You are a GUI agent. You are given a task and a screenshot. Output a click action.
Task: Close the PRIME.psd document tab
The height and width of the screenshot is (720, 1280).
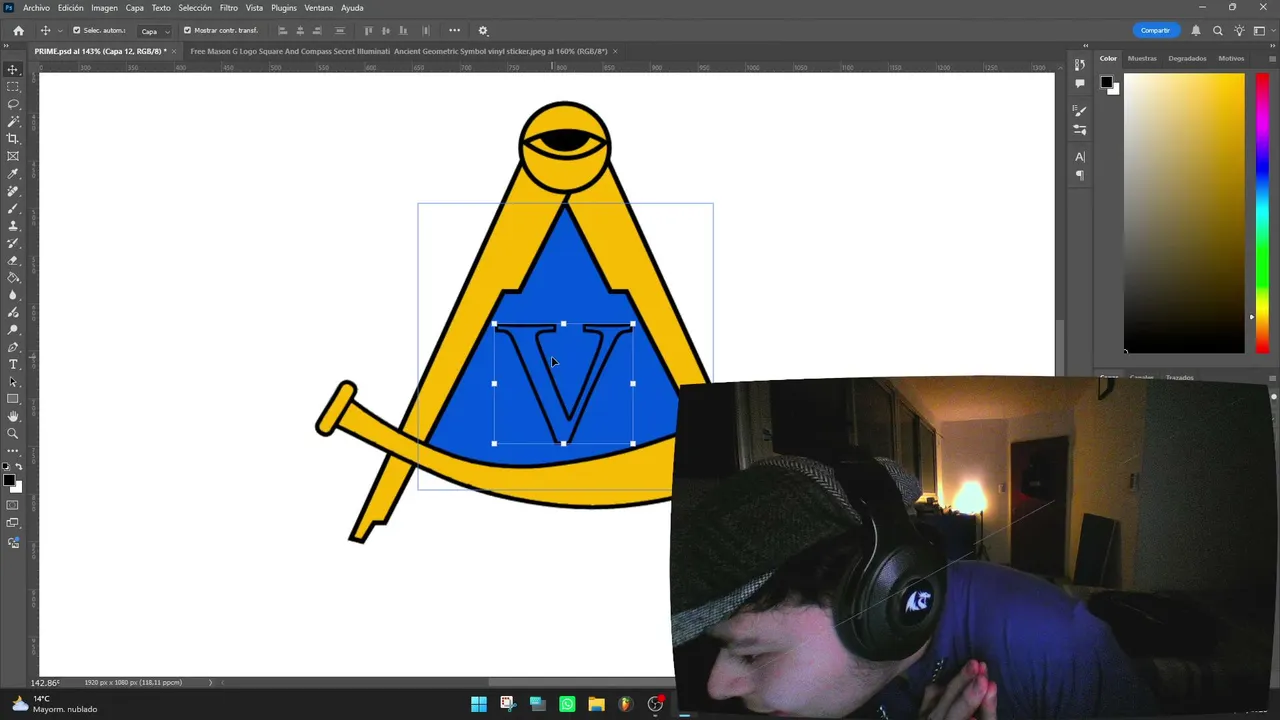pos(174,51)
